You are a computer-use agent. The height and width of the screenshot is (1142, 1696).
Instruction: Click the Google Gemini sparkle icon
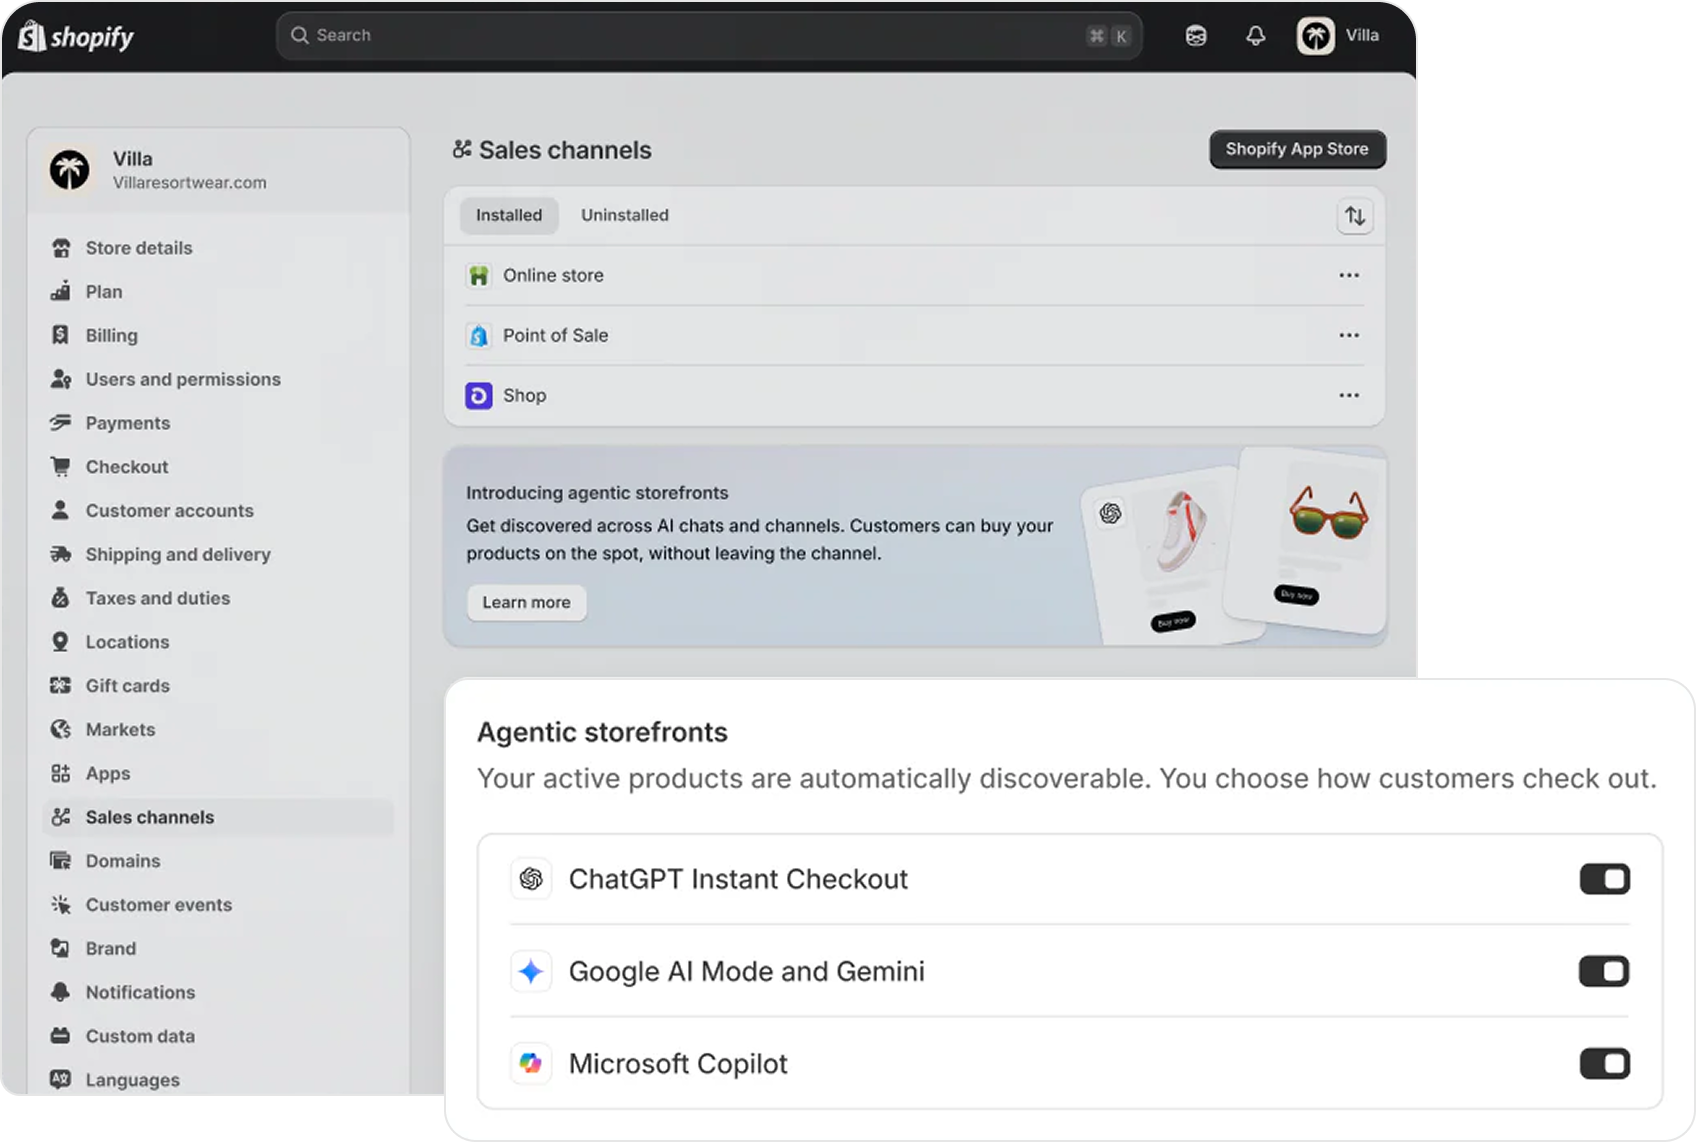(531, 971)
